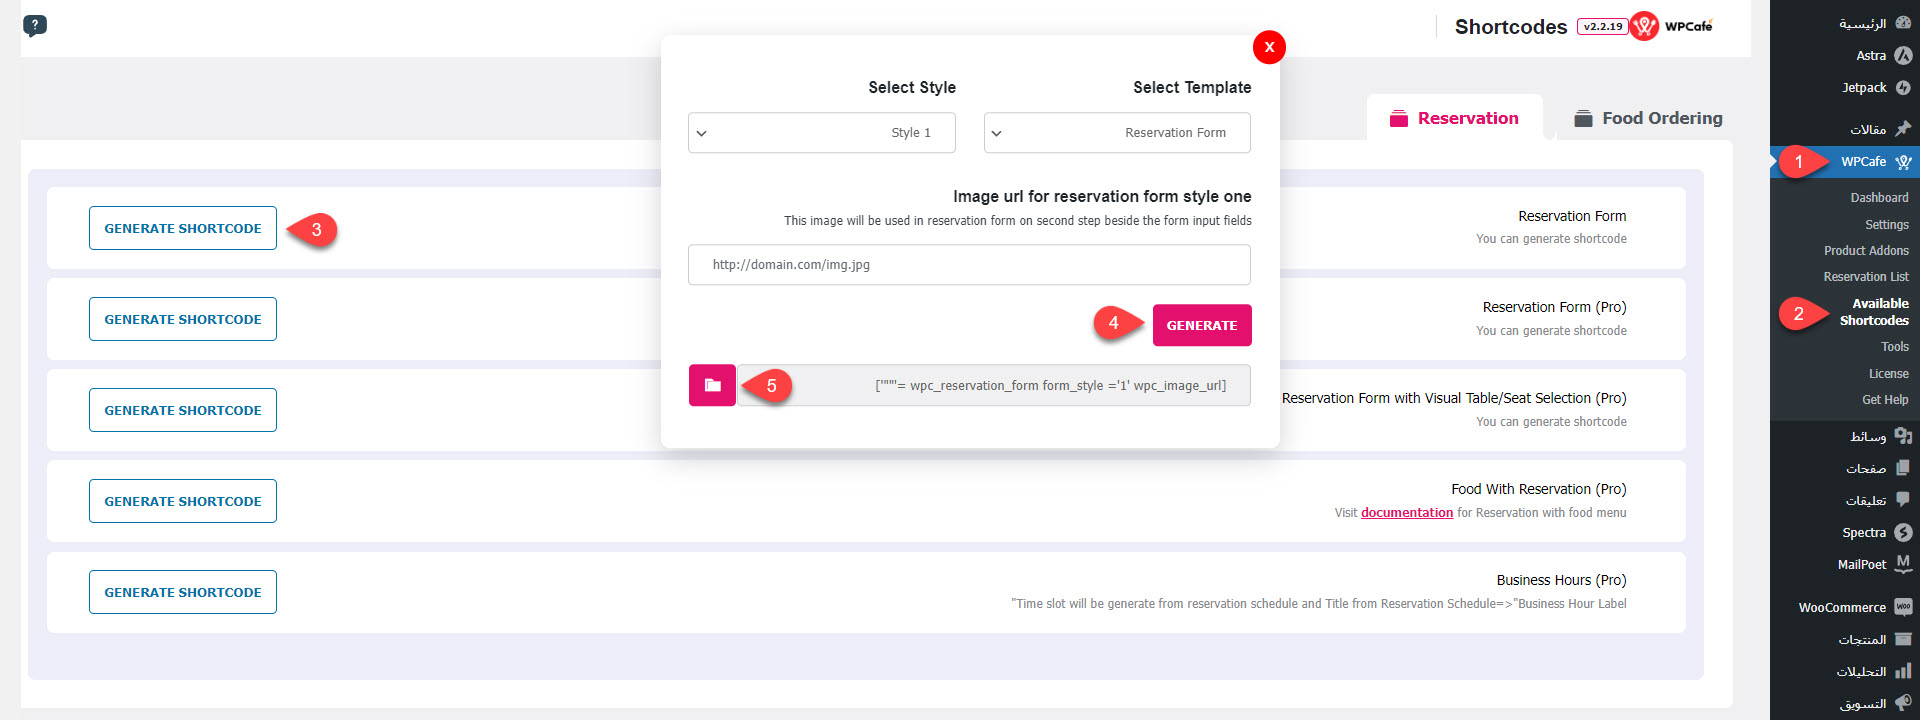
Task: Open the Product Addons submenu item
Action: [1866, 251]
